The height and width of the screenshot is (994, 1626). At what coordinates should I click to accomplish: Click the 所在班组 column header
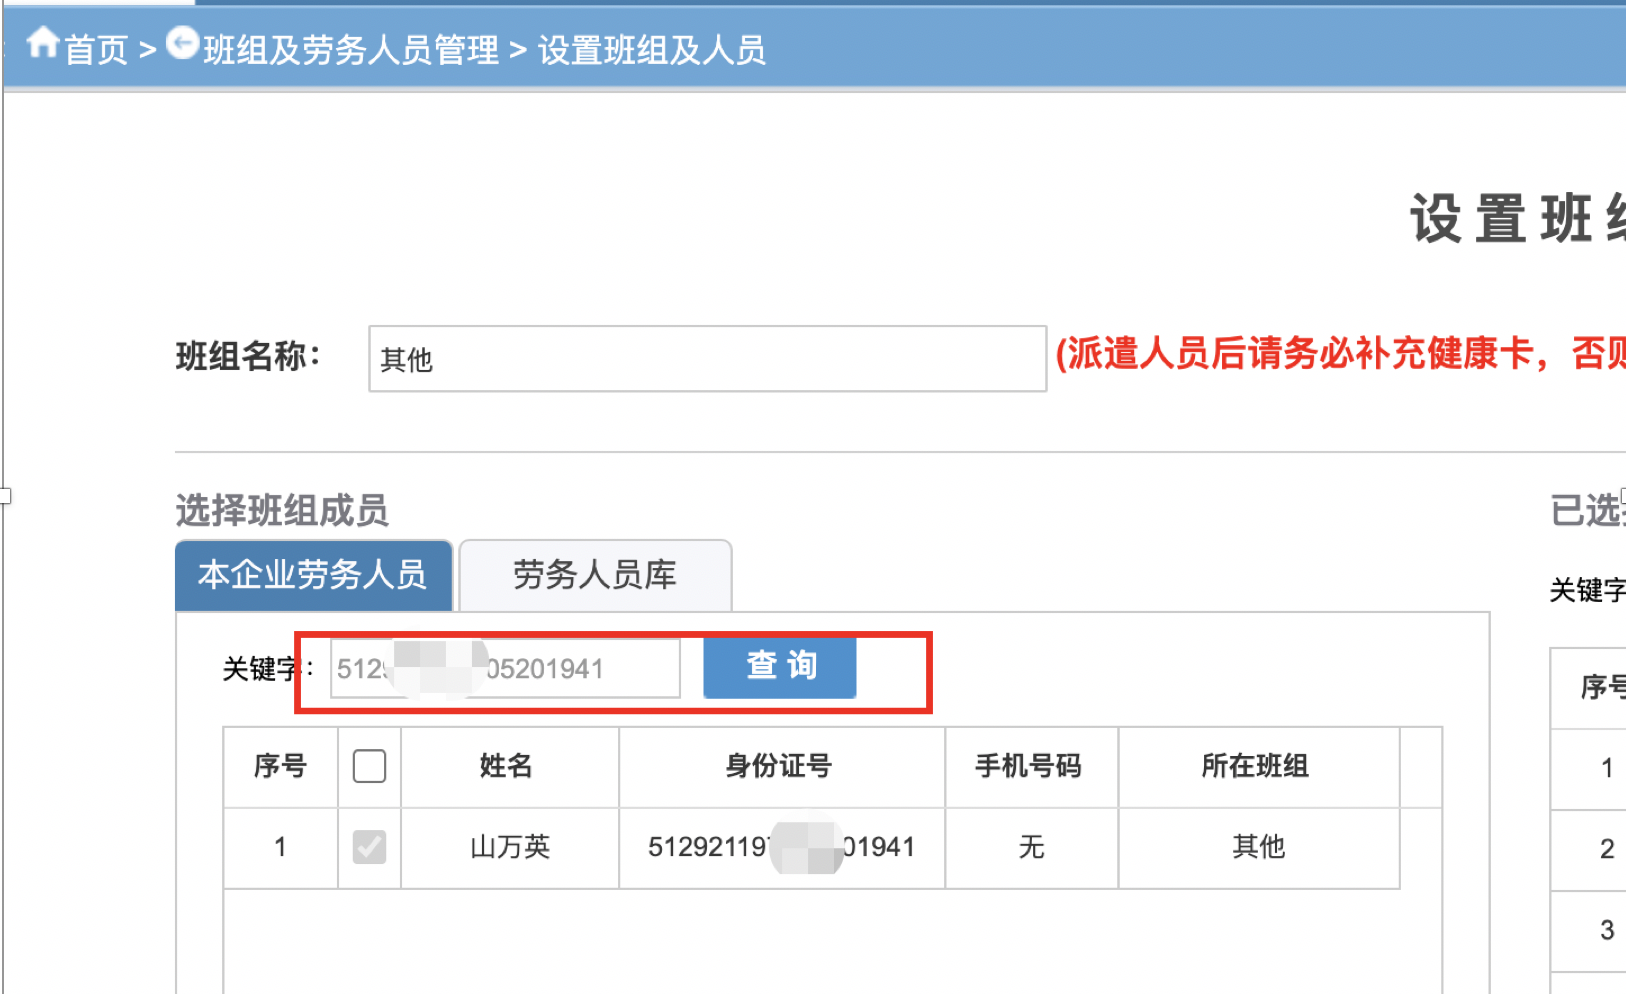(1255, 767)
